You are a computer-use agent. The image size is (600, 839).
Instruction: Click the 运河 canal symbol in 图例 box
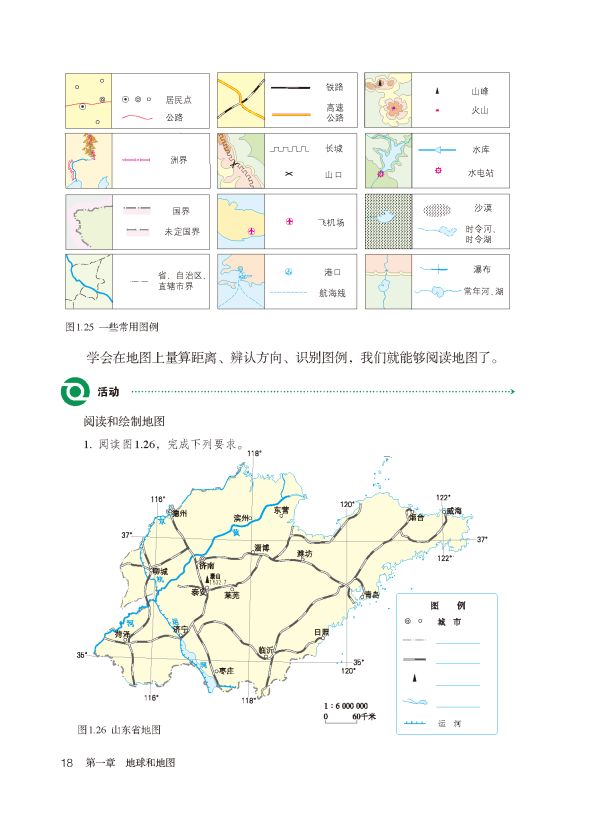(x=414, y=723)
